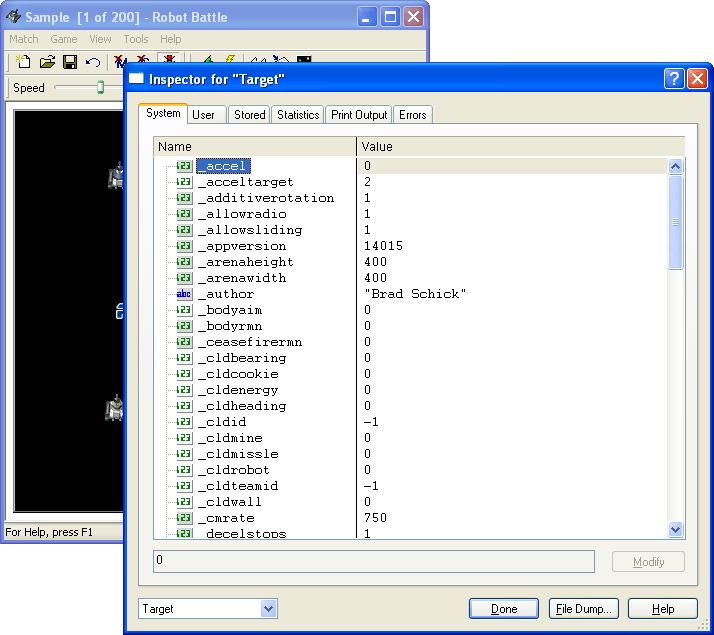Image resolution: width=714 pixels, height=635 pixels.
Task: Click the numeric type icon beside _appversion
Action: pos(184,246)
